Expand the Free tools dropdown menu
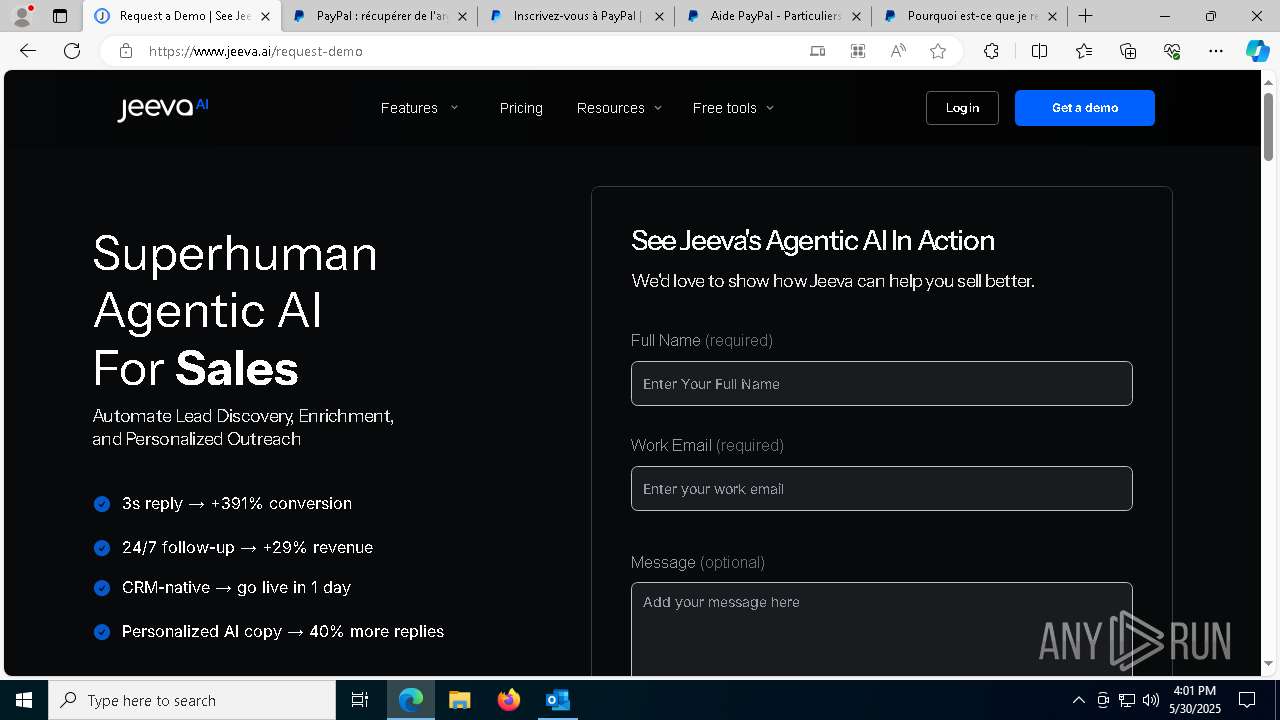Viewport: 1280px width, 720px height. coord(733,108)
